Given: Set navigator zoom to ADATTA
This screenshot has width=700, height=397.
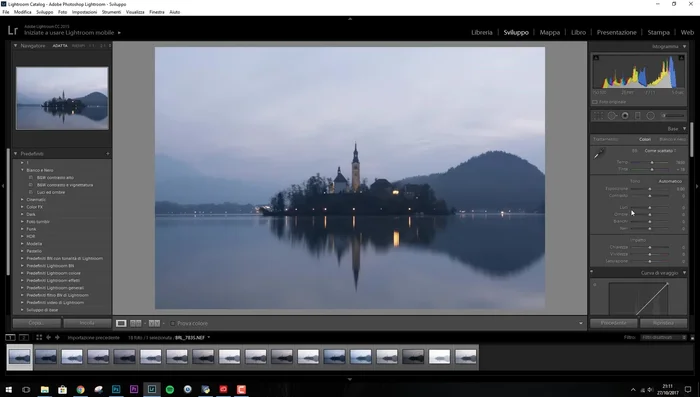Looking at the screenshot, I should (x=60, y=46).
